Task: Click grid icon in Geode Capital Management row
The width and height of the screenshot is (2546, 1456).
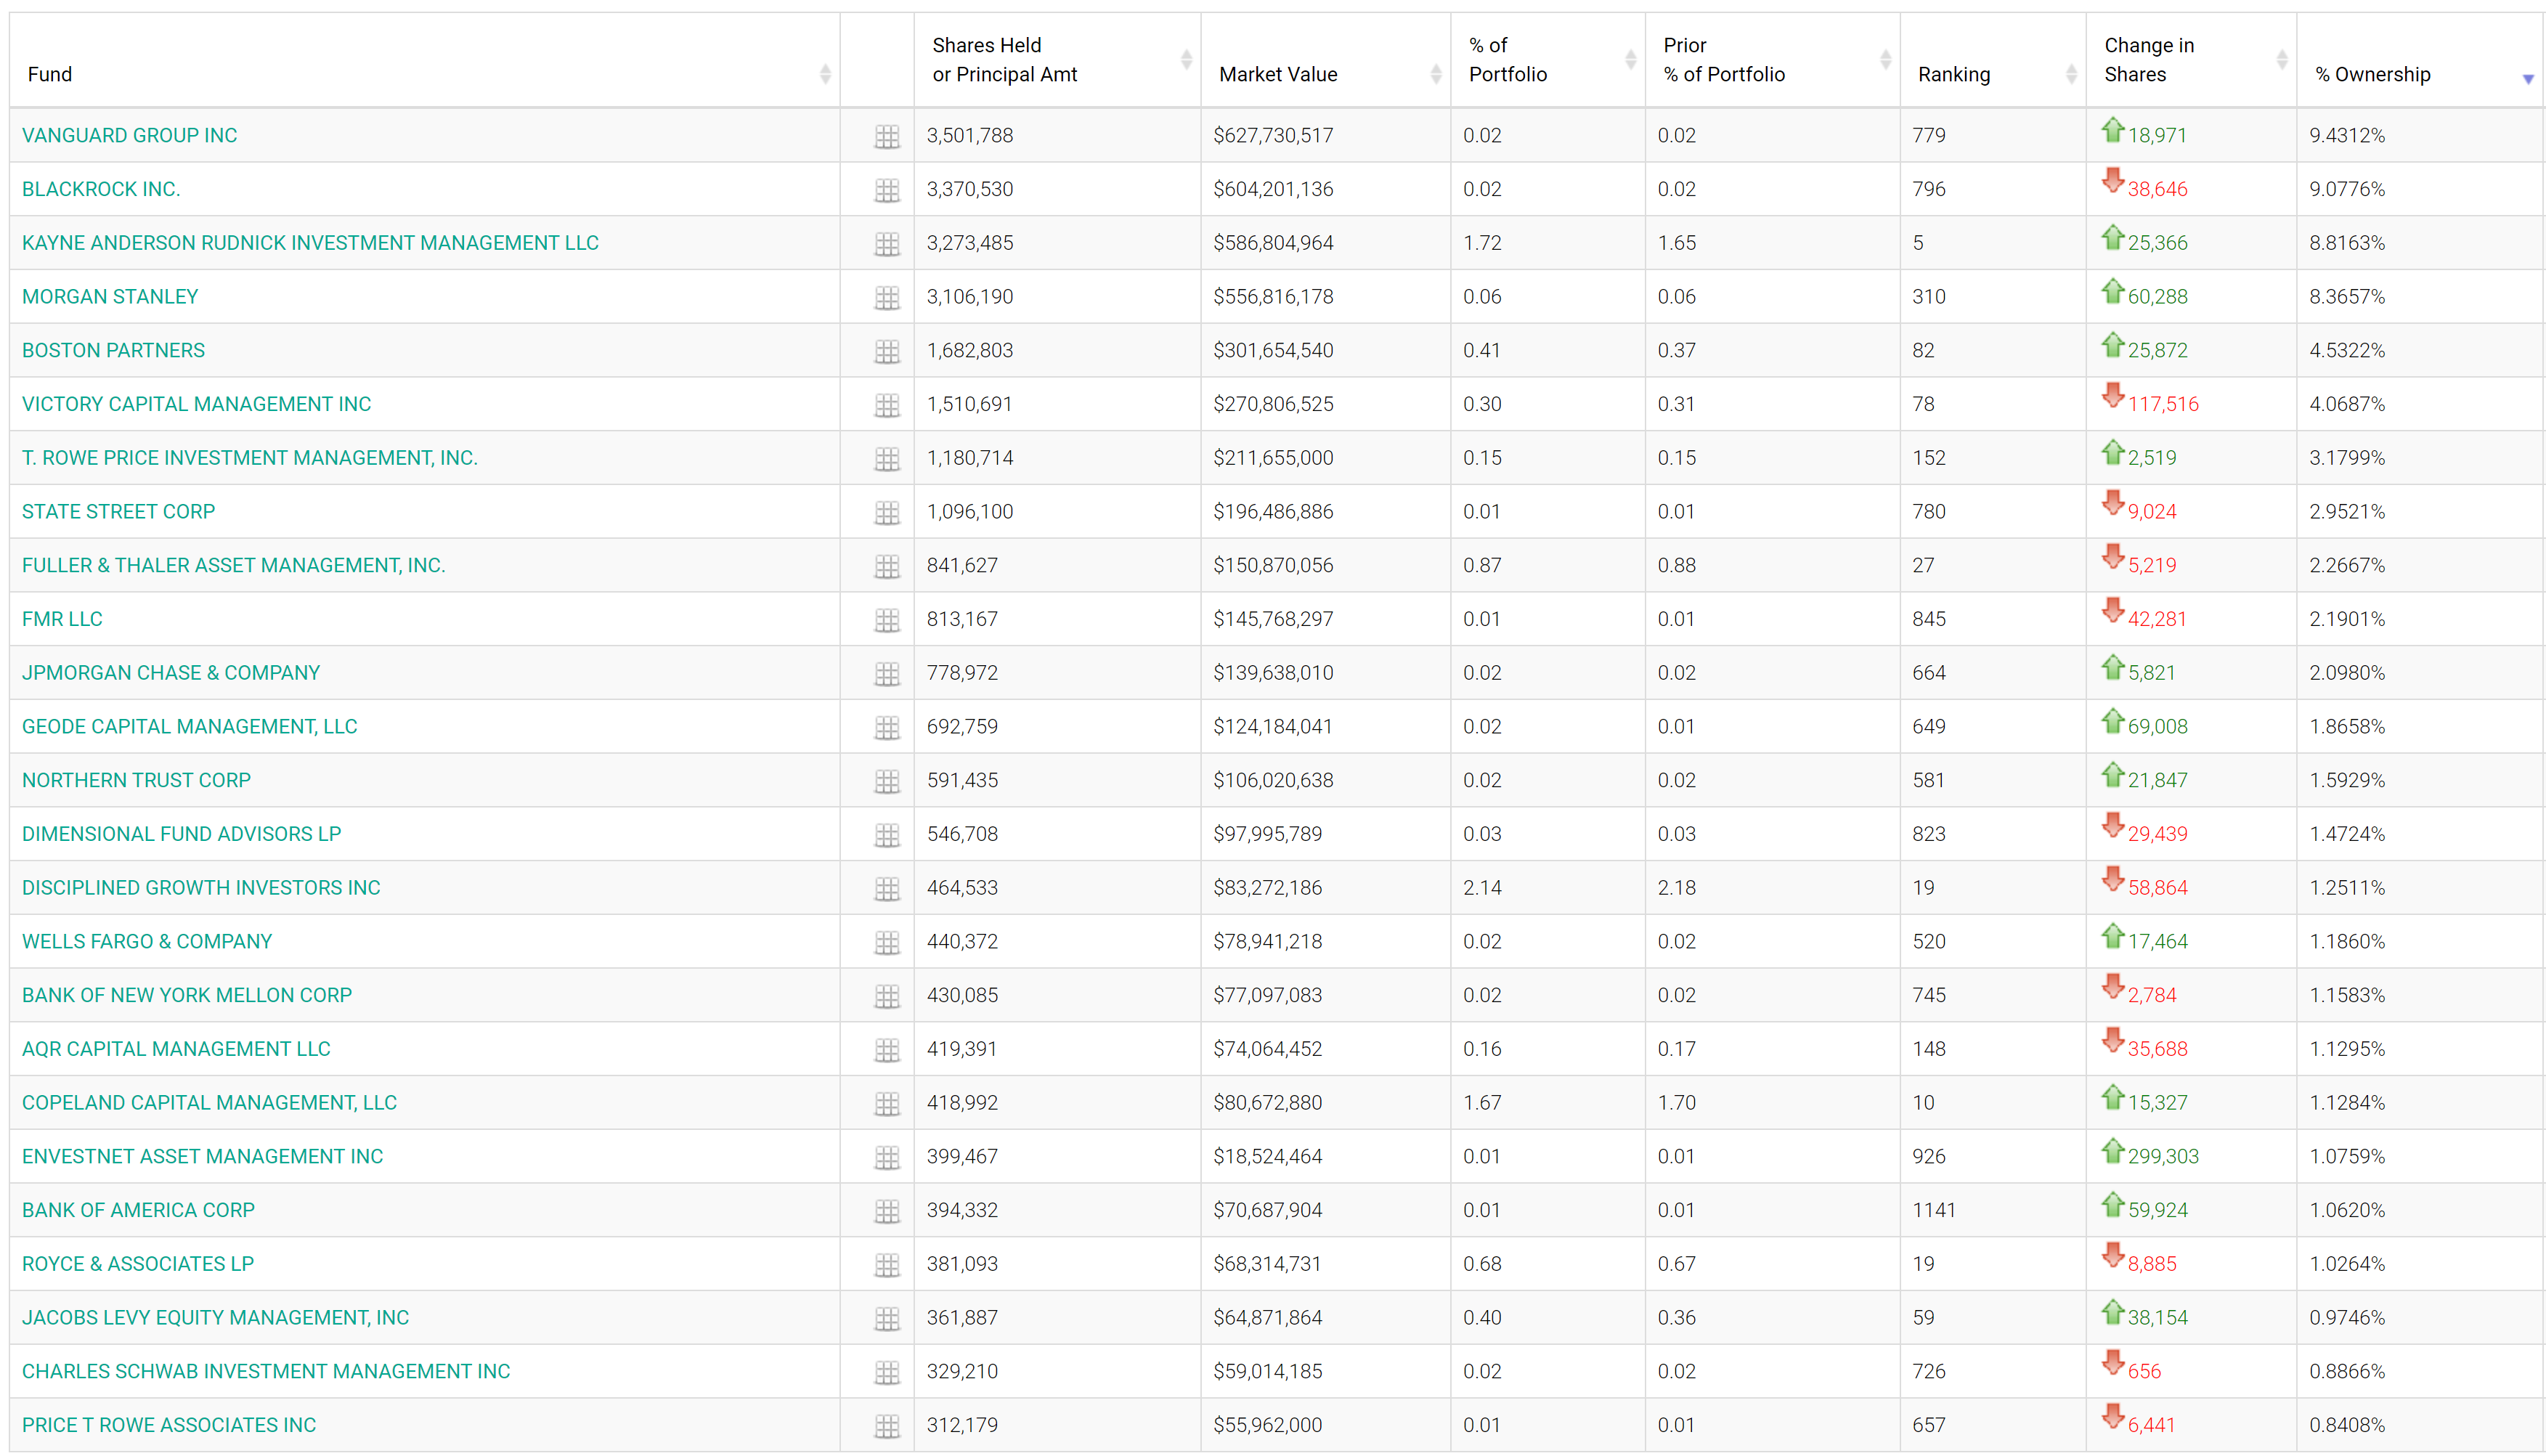Action: [x=887, y=727]
